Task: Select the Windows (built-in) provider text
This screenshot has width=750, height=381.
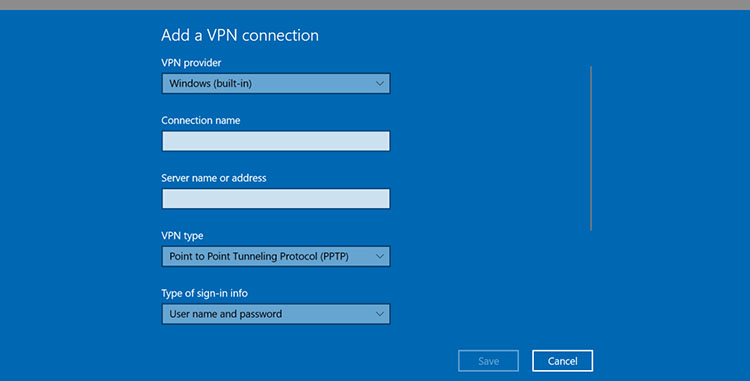Action: click(x=210, y=83)
